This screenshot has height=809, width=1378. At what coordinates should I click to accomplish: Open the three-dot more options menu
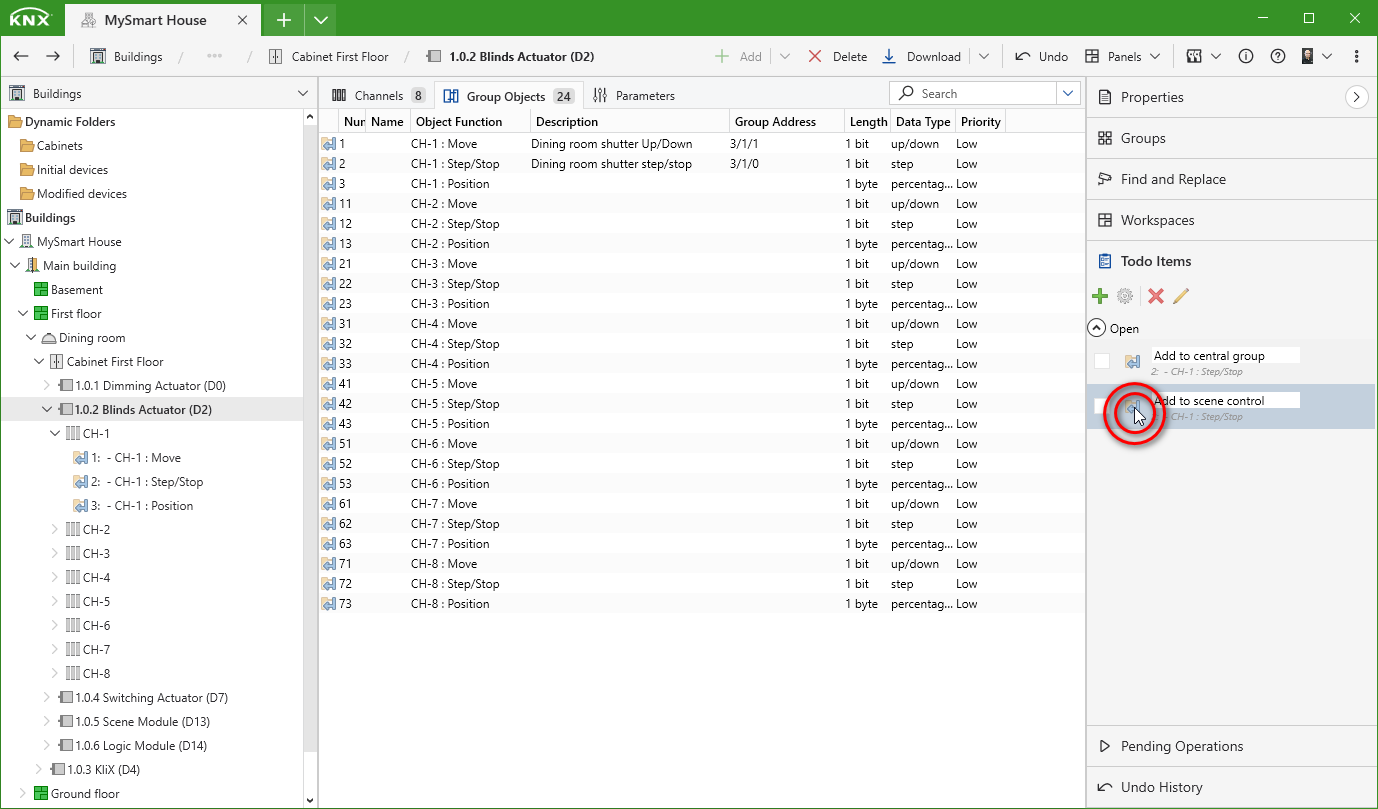(1356, 57)
